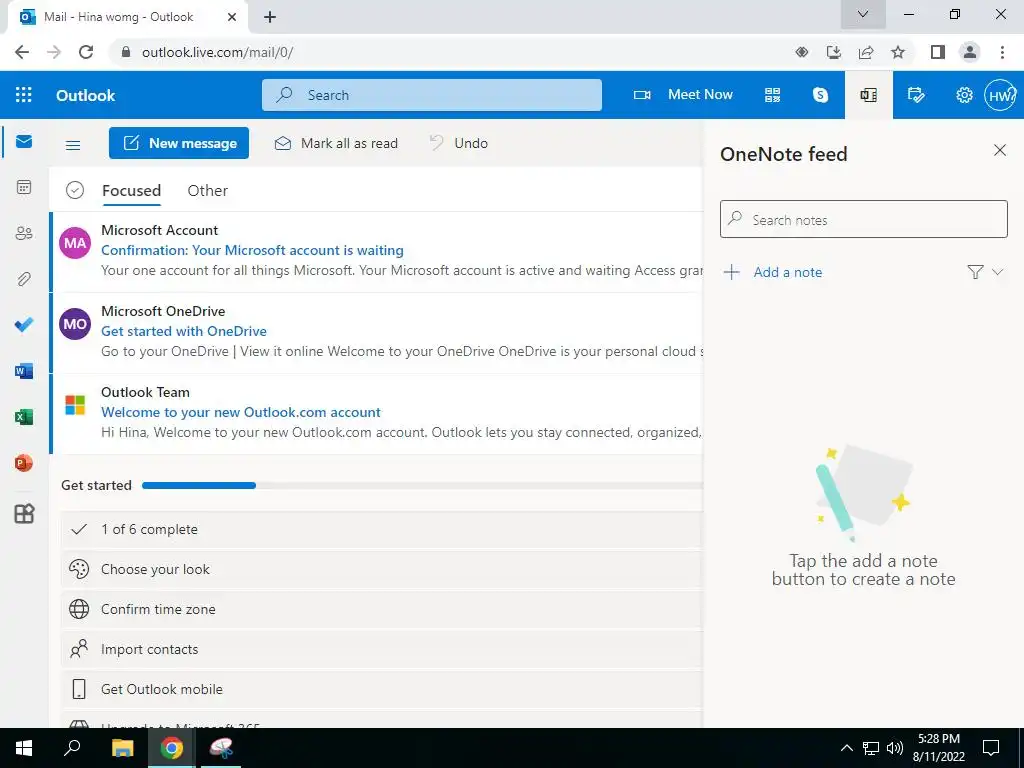Open Windows Start menu
This screenshot has width=1024, height=768.
point(24,748)
